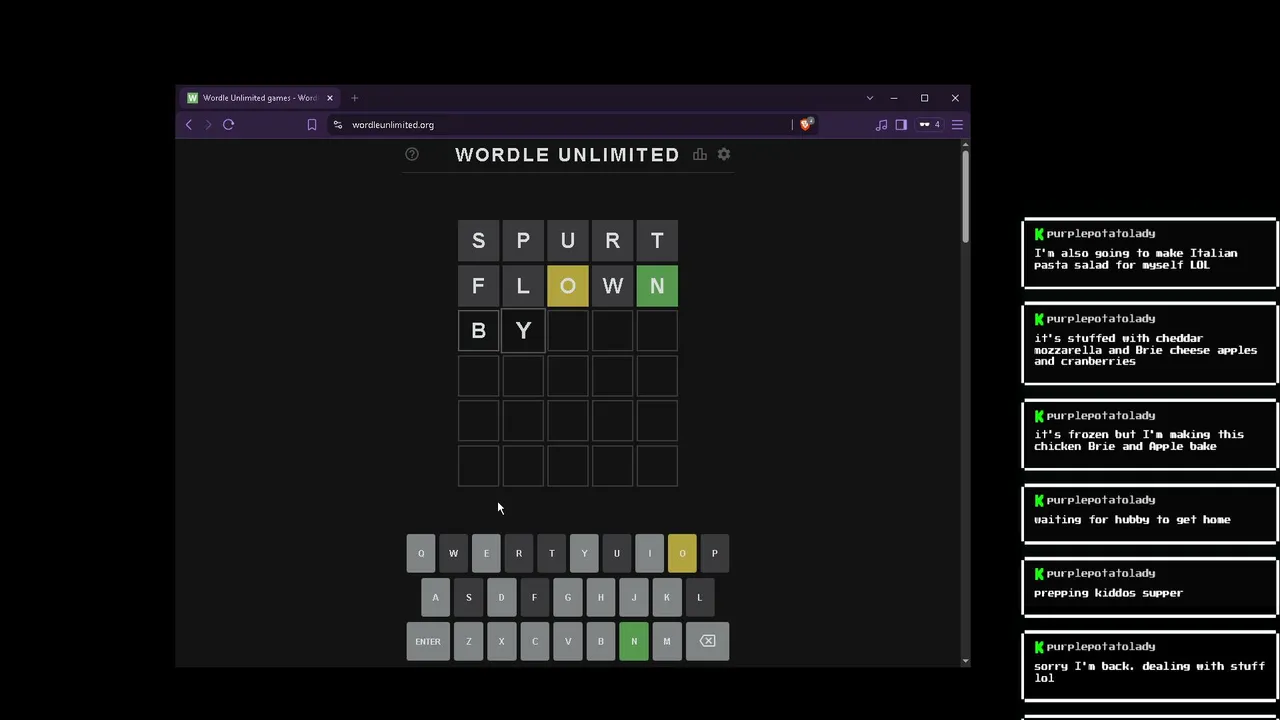
Task: Reload the page
Action: coord(228,125)
